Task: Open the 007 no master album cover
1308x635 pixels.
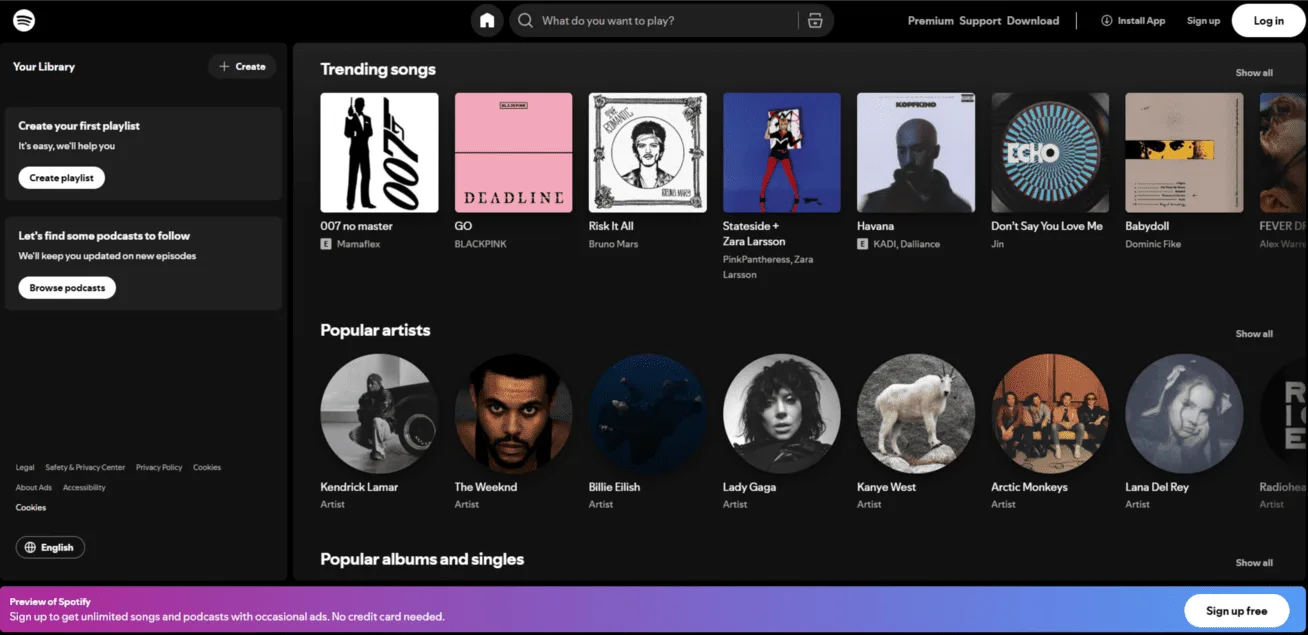Action: coord(379,152)
